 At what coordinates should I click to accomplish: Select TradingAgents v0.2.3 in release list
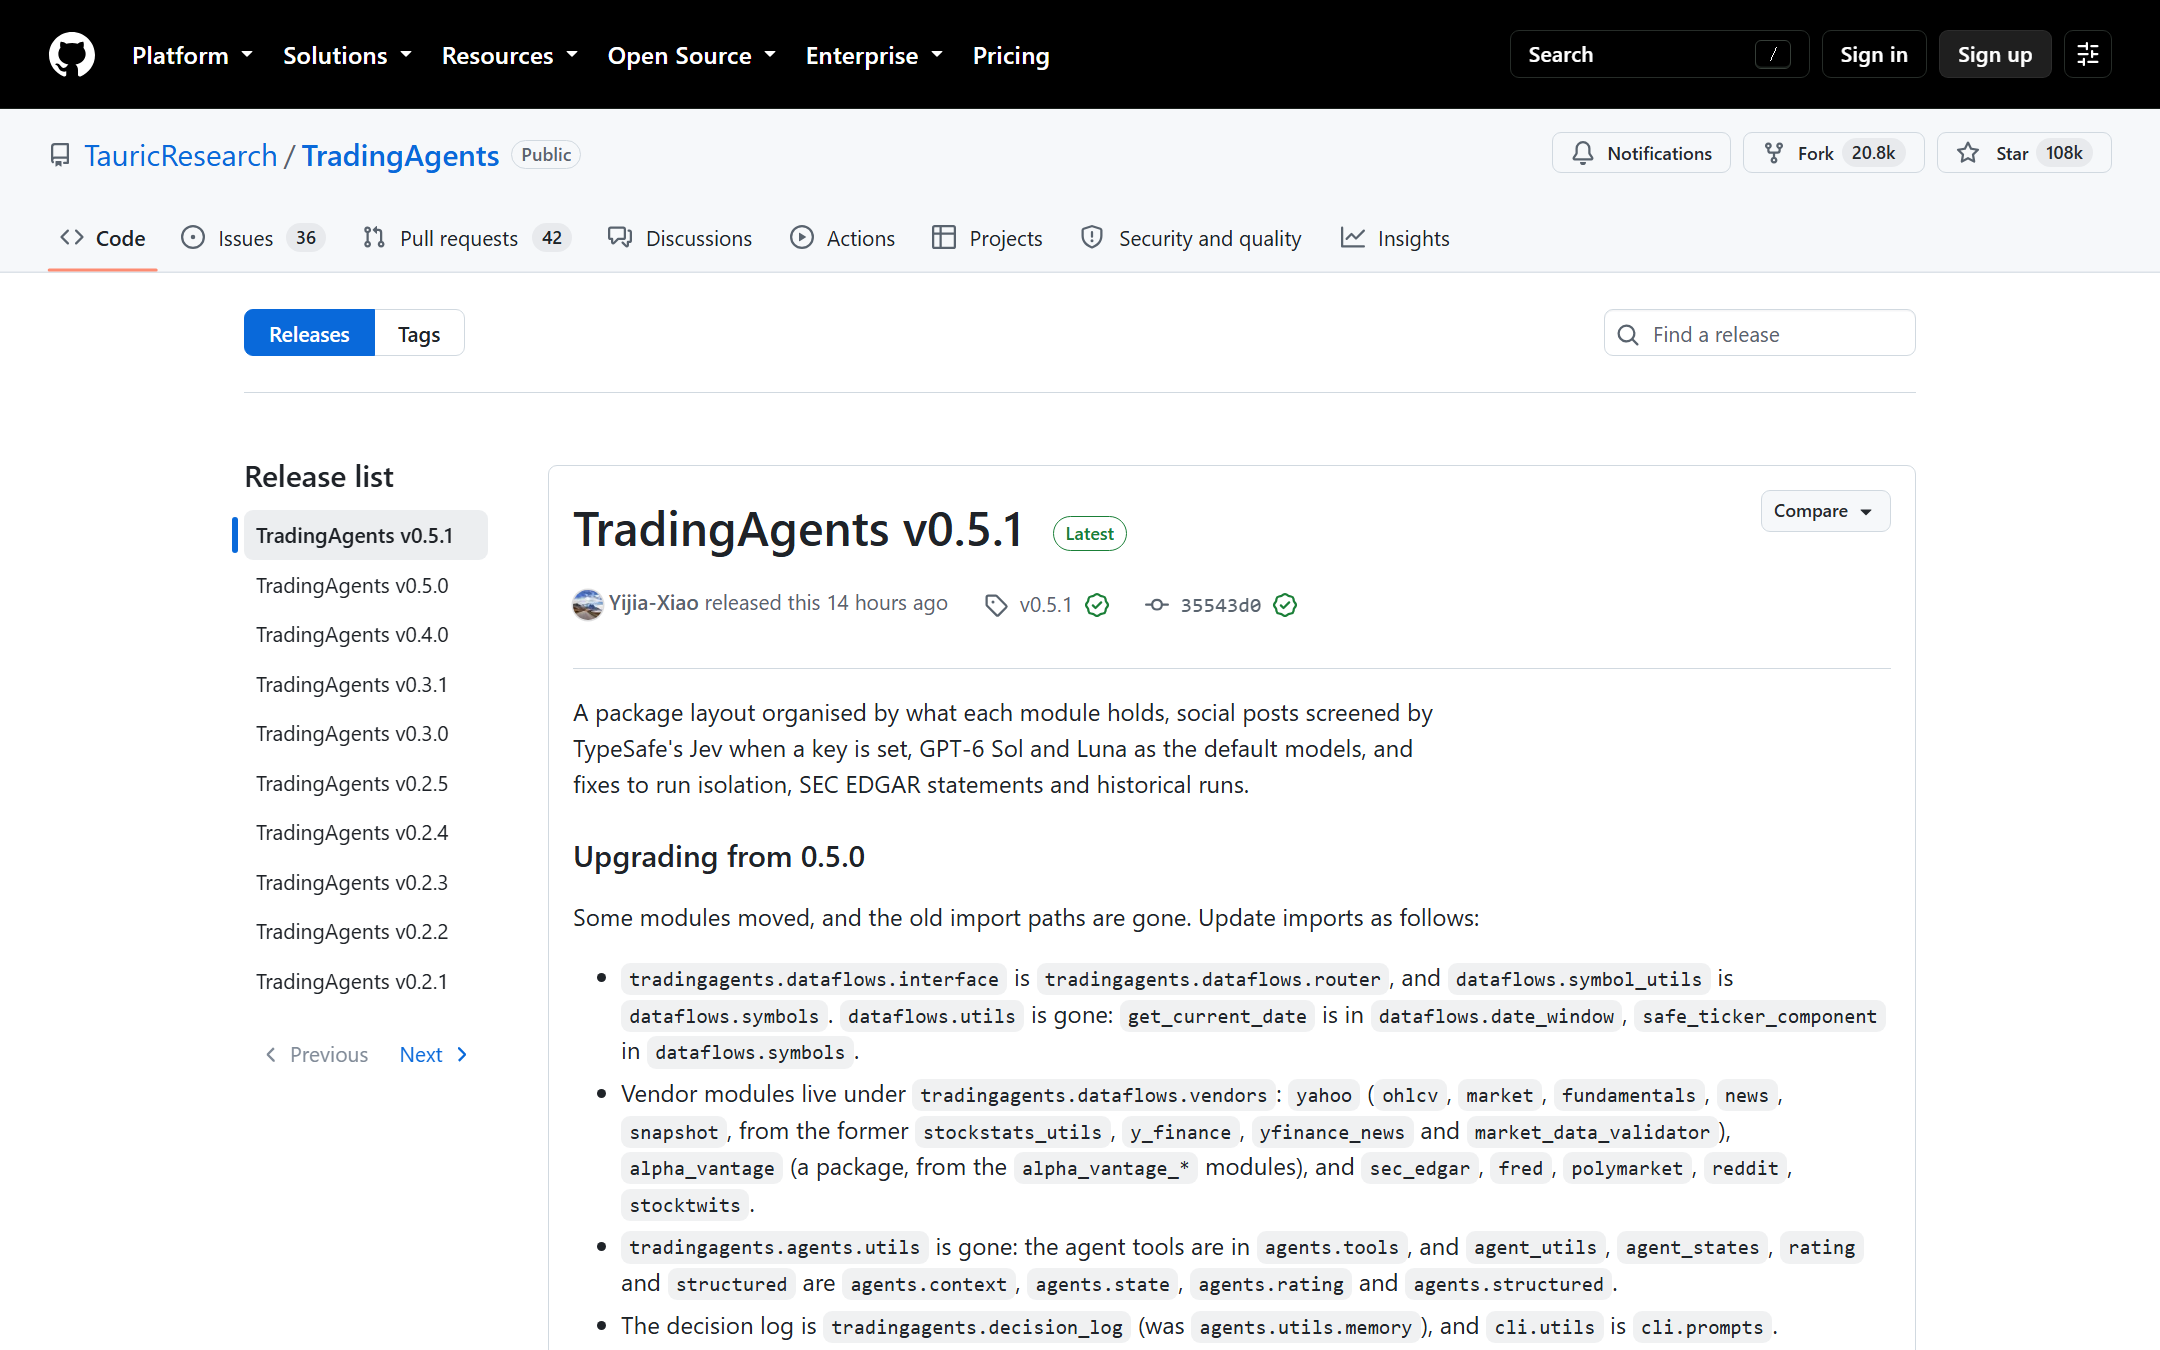tap(366, 882)
